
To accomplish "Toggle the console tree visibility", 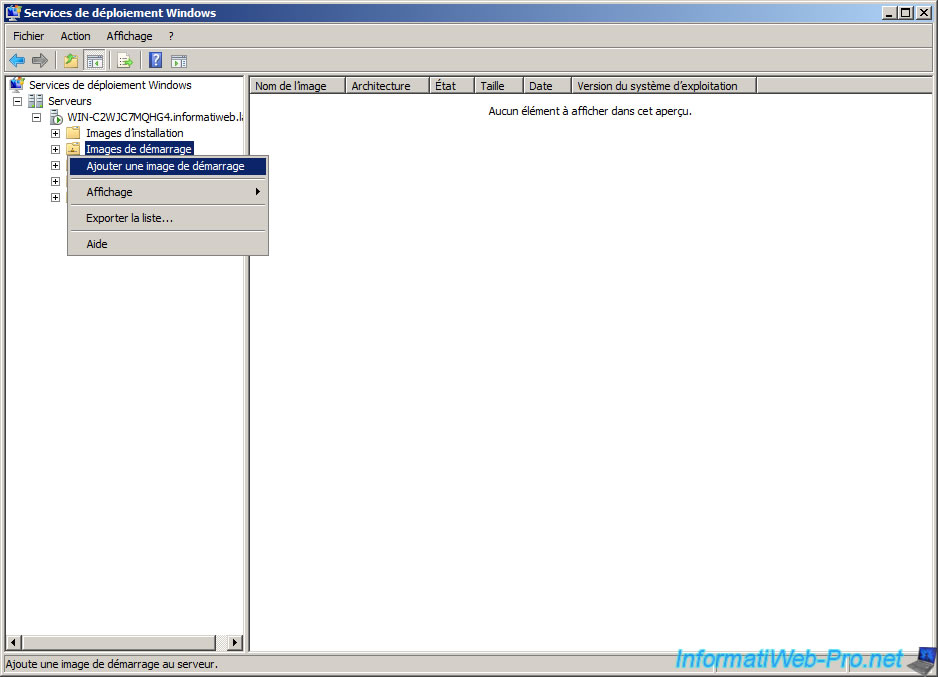I will point(95,60).
